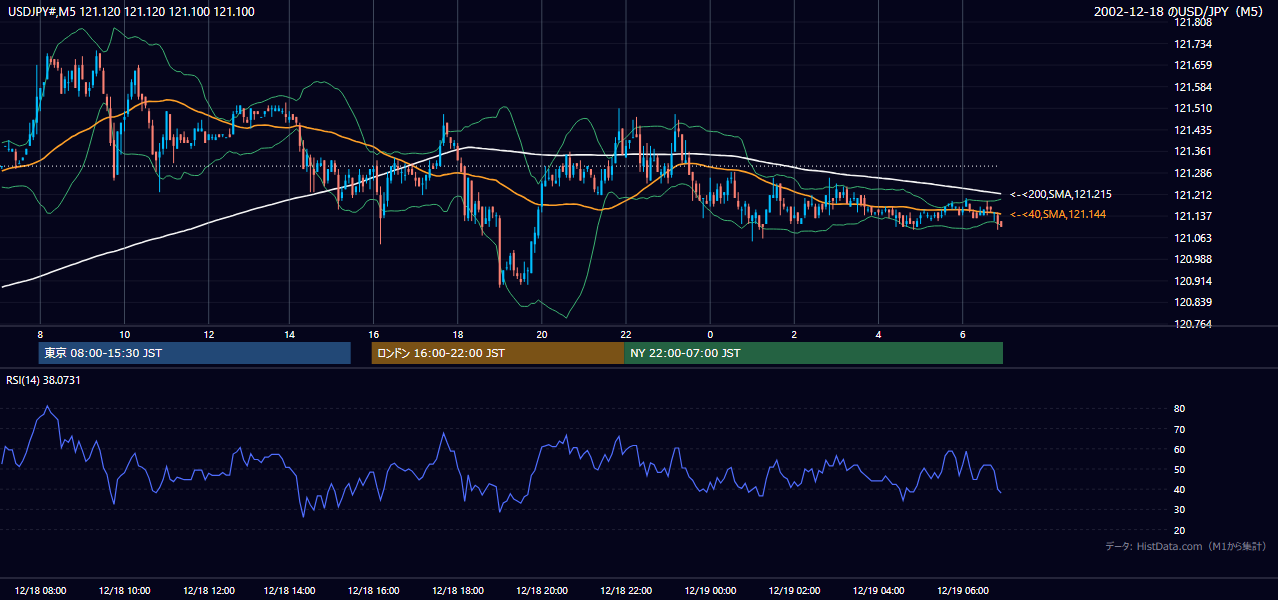Click the 12/18 12:00 date axis label
Viewport: 1278px width, 600px height.
coord(208,590)
